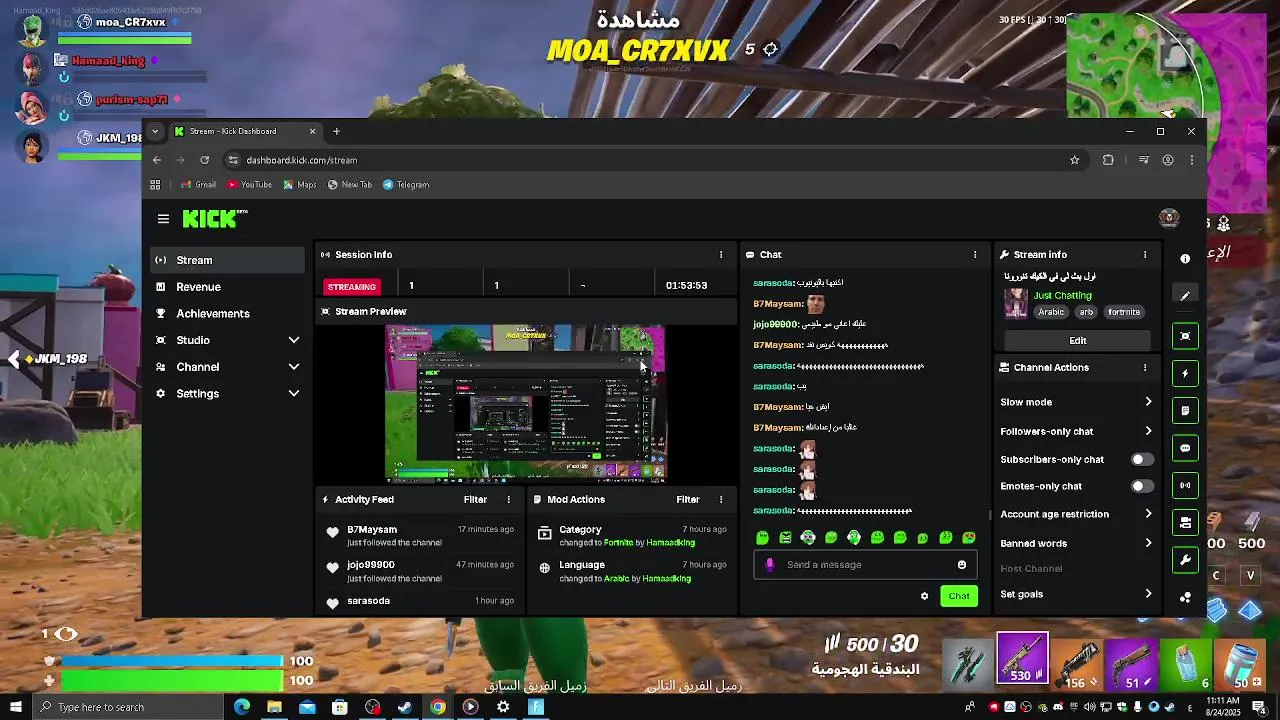Open Chat panel options menu
This screenshot has width=1280, height=720.
pos(975,255)
